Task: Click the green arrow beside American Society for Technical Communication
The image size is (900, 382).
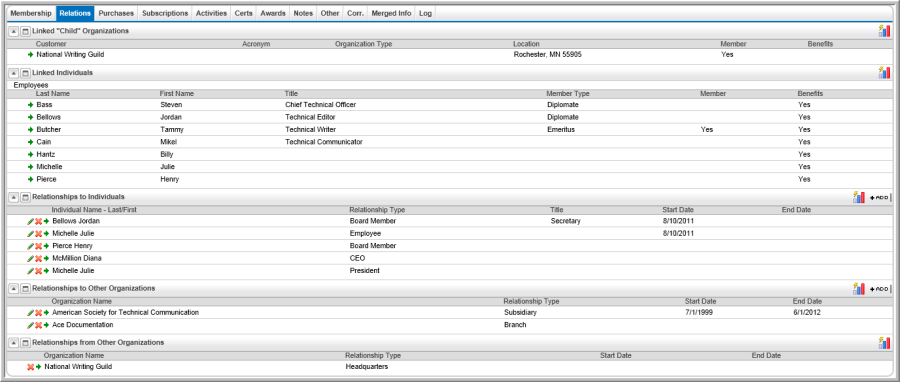Action: point(46,313)
